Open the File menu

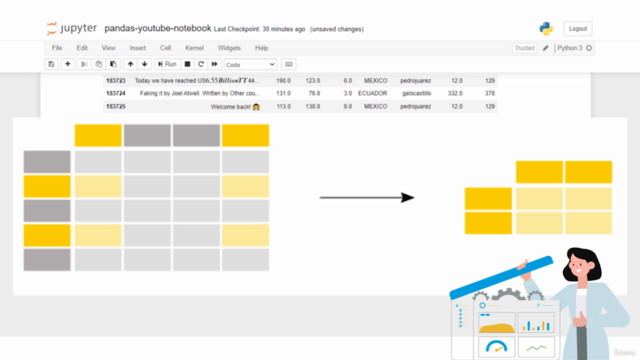57,48
